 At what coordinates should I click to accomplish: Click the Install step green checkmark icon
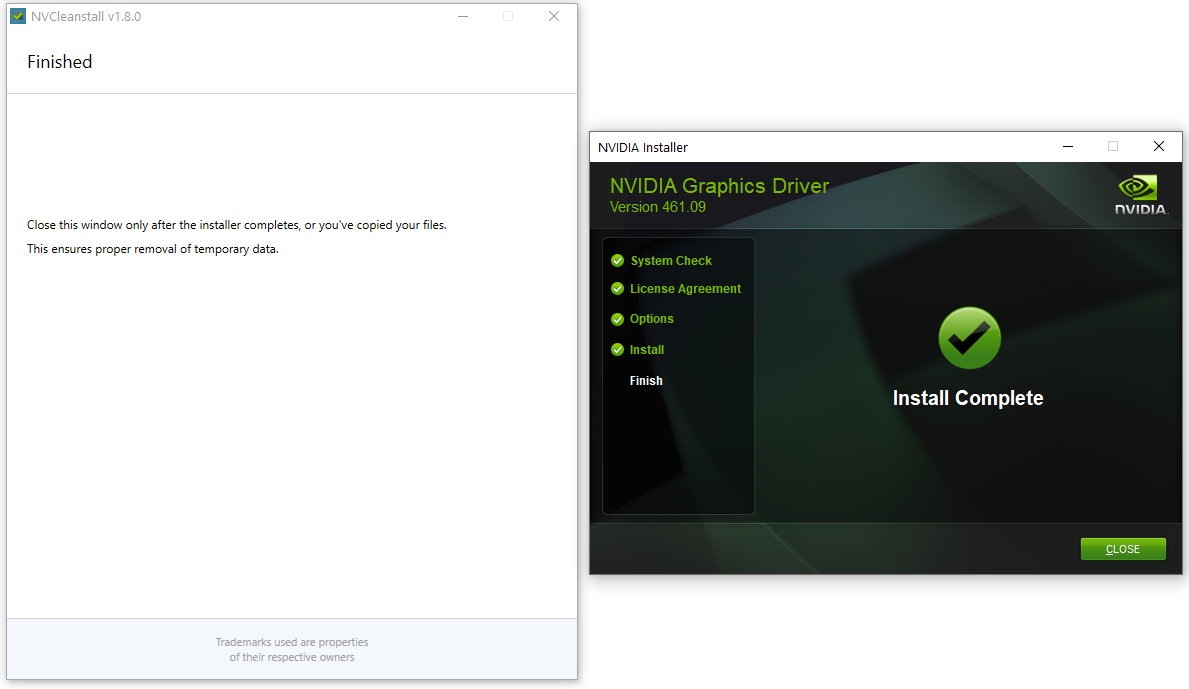[x=617, y=349]
